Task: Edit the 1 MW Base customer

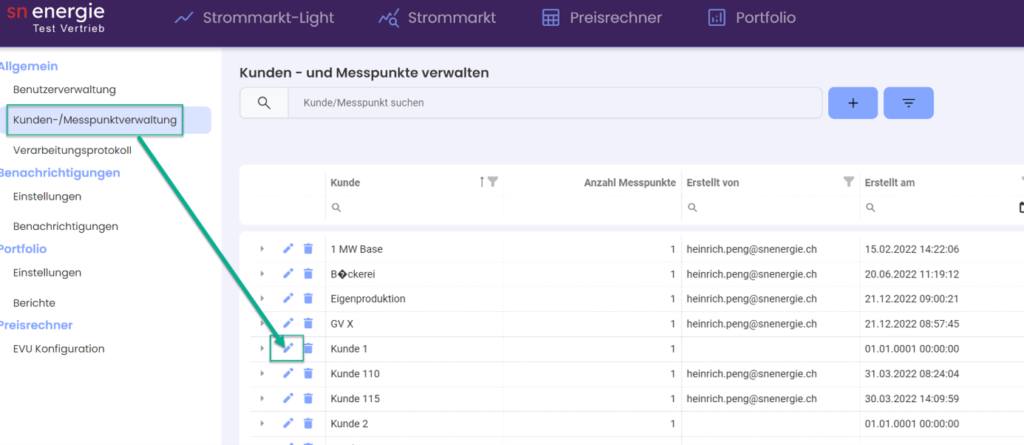Action: pos(288,248)
